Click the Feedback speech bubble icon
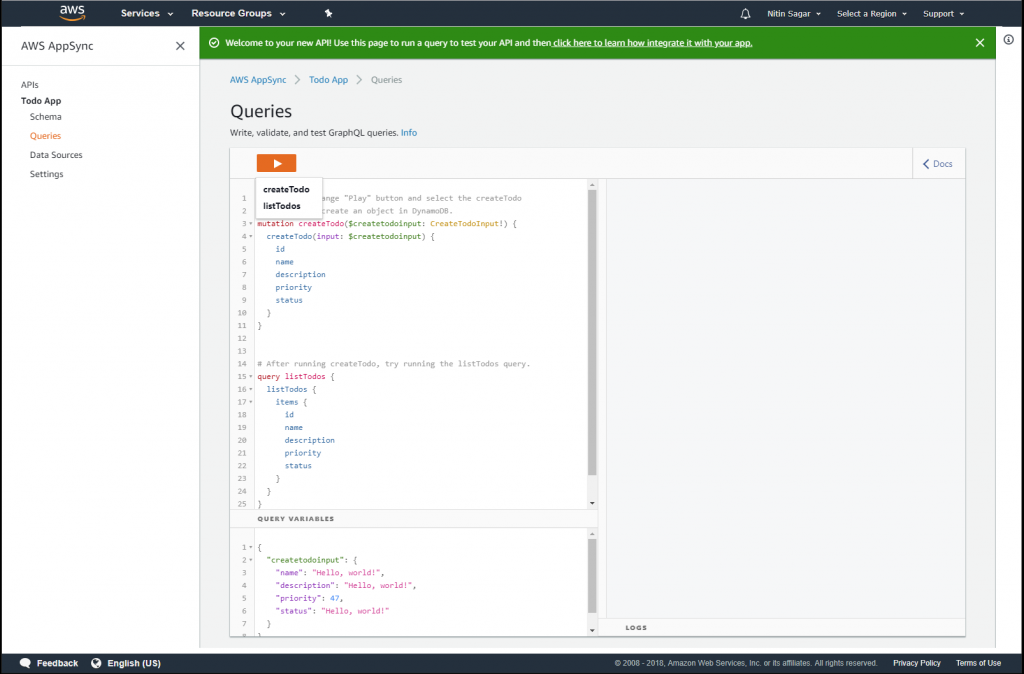1024x674 pixels. 25,663
